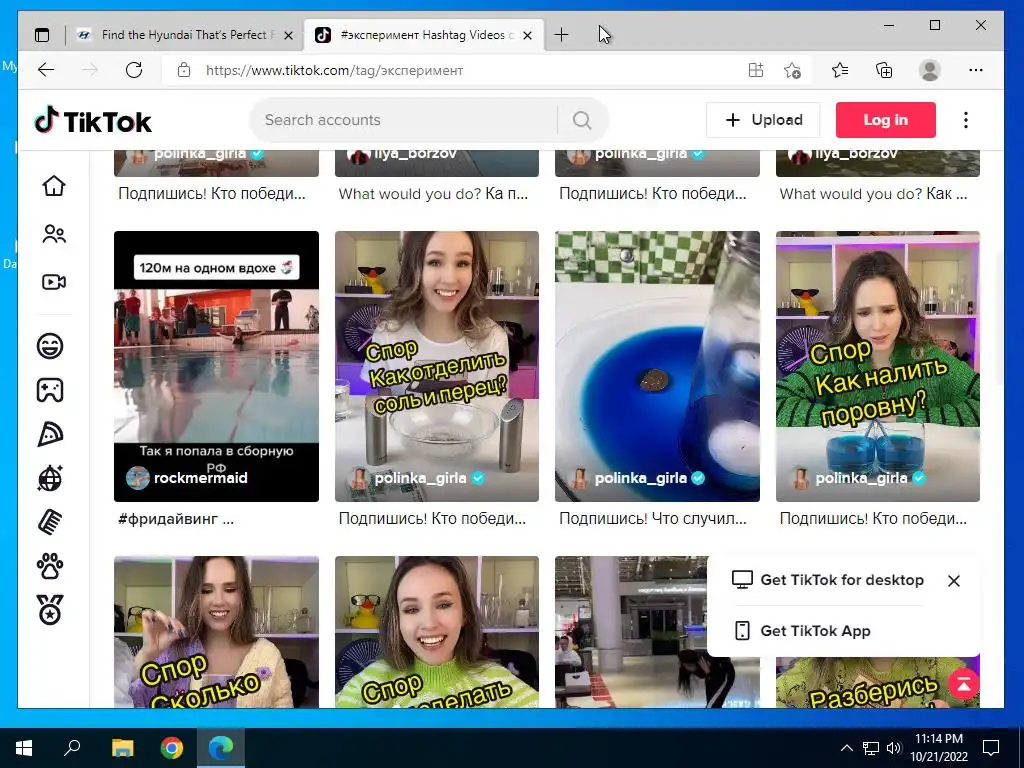1024x768 pixels.
Task: Select the Comedy smiley face category icon
Action: [x=50, y=345]
